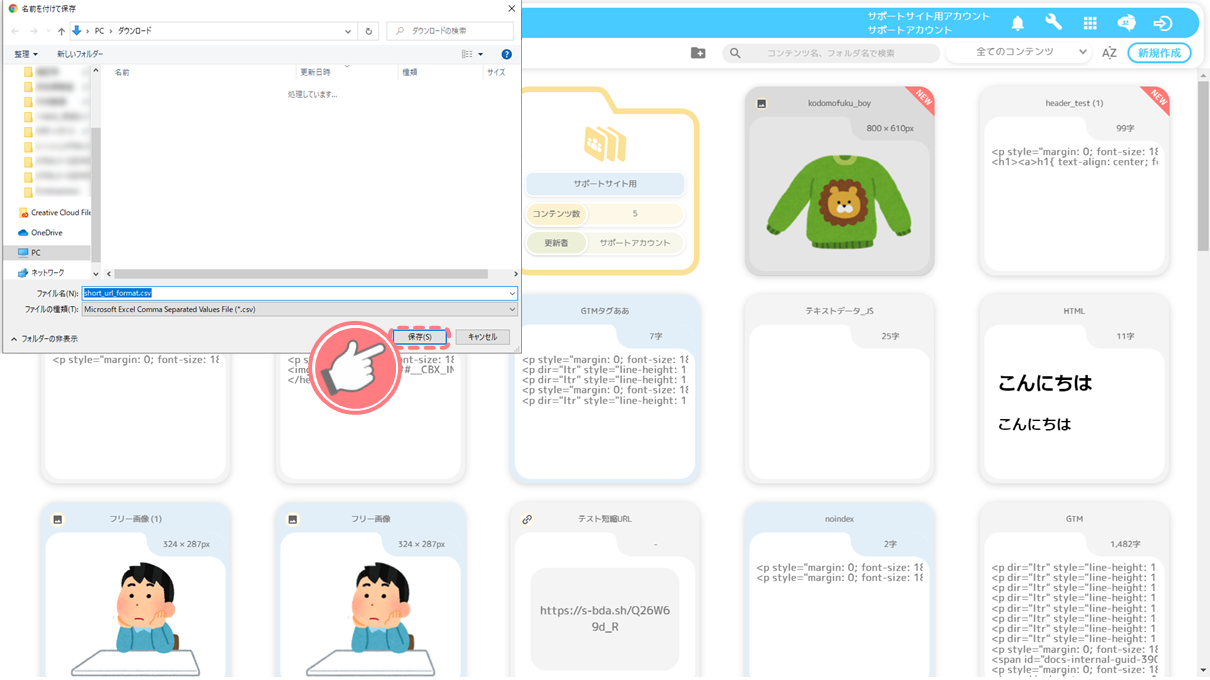Screen dimensions: 1210x680
Task: Collapse folders with フォルダーの非表示
Action: tap(44, 339)
